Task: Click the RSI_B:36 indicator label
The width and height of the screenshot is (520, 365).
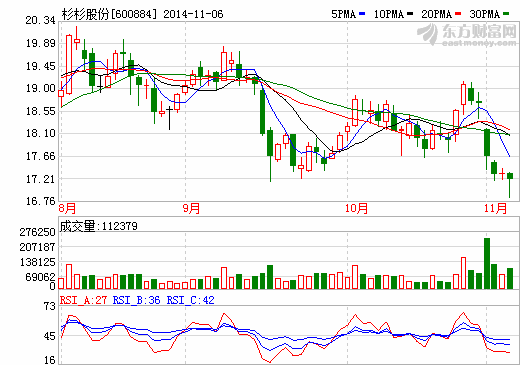Action: click(x=136, y=300)
